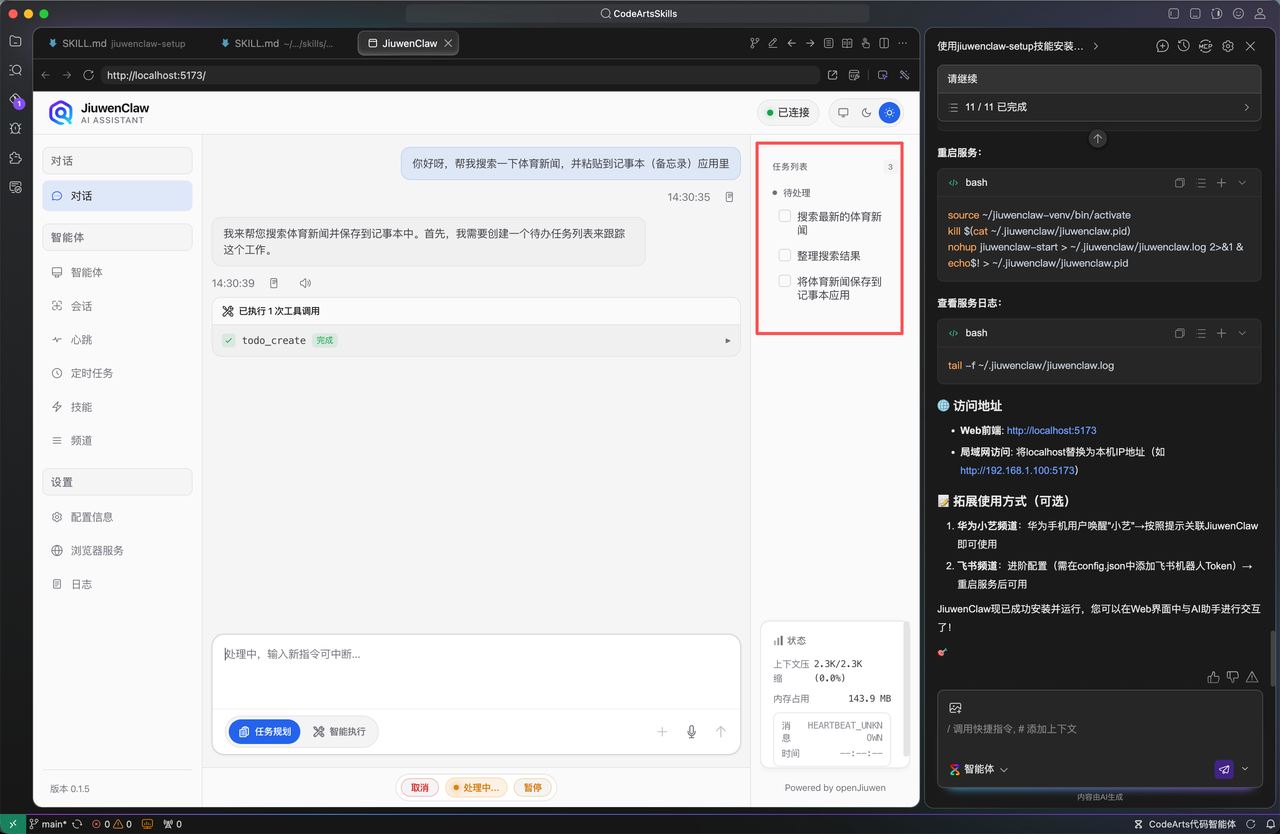Select the 智能执行 mode toggle
This screenshot has width=1280, height=834.
pyautogui.click(x=339, y=732)
